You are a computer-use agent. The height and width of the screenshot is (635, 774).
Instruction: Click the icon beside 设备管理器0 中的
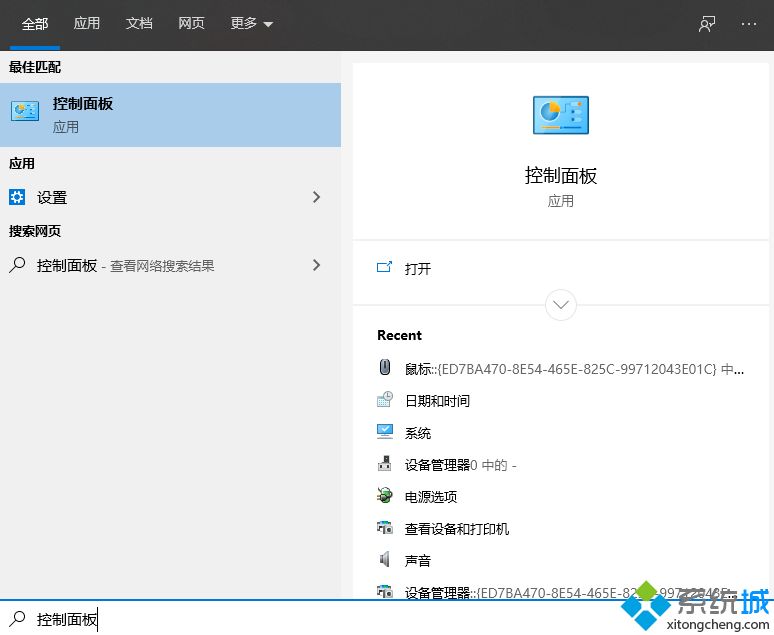coord(385,464)
